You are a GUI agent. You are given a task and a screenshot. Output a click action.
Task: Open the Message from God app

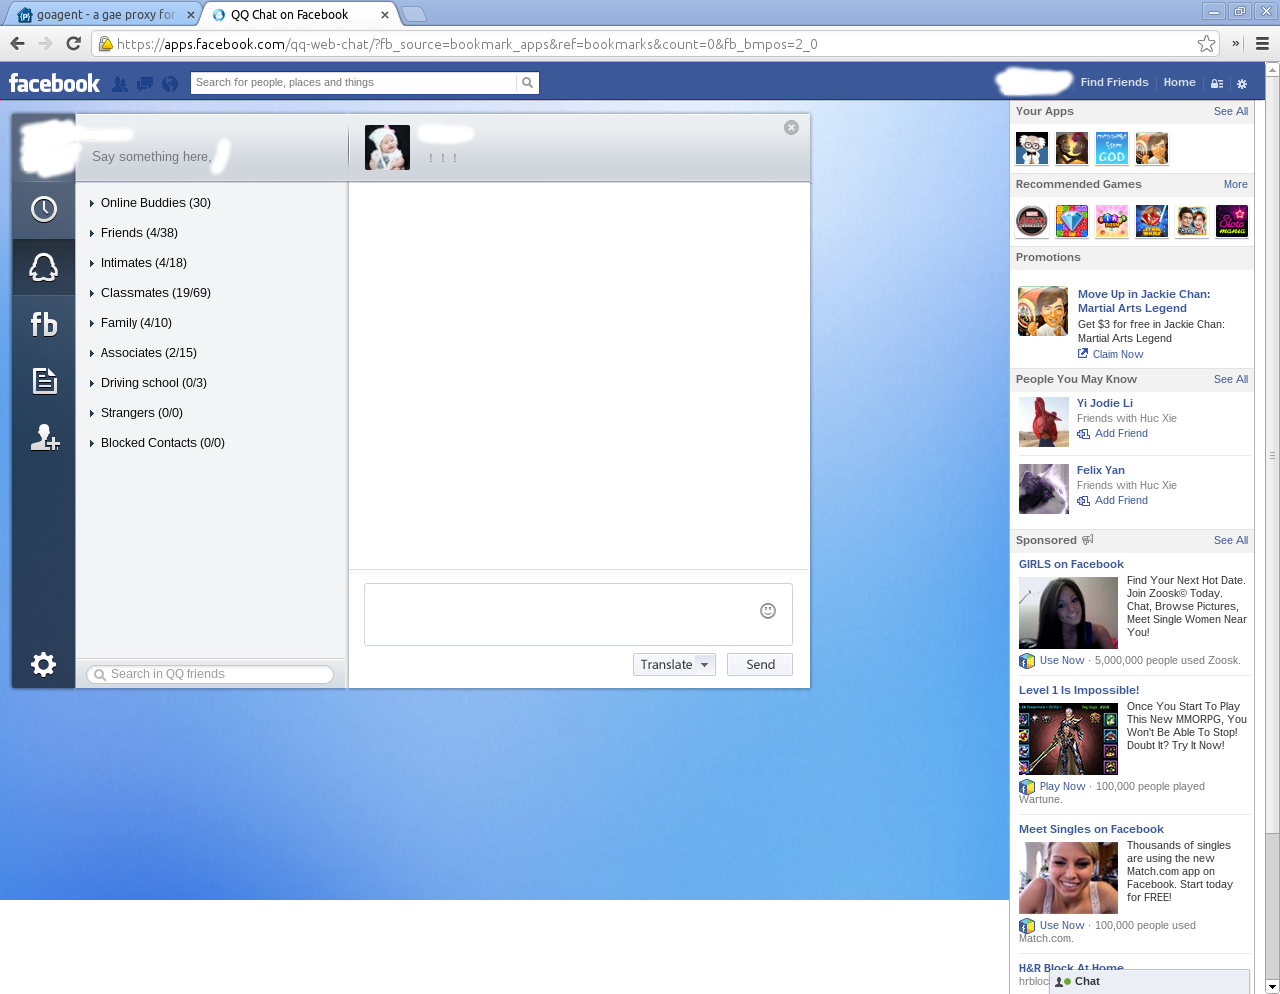(x=1112, y=148)
